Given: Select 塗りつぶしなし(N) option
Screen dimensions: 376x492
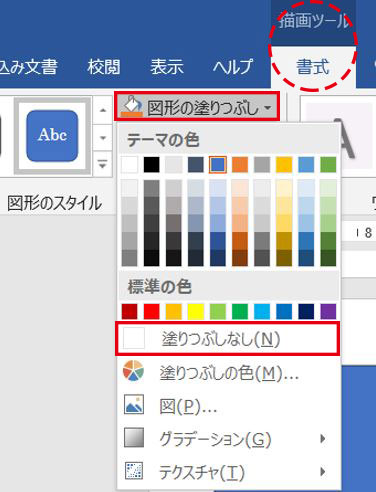Looking at the screenshot, I should coord(228,338).
